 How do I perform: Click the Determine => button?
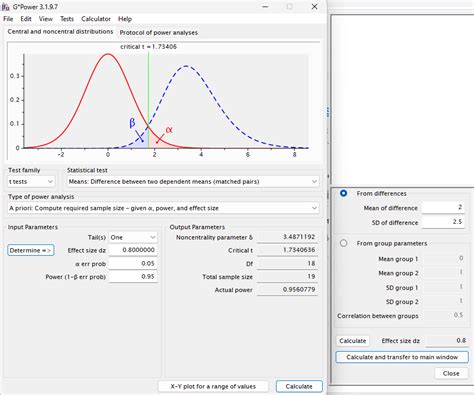(31, 250)
